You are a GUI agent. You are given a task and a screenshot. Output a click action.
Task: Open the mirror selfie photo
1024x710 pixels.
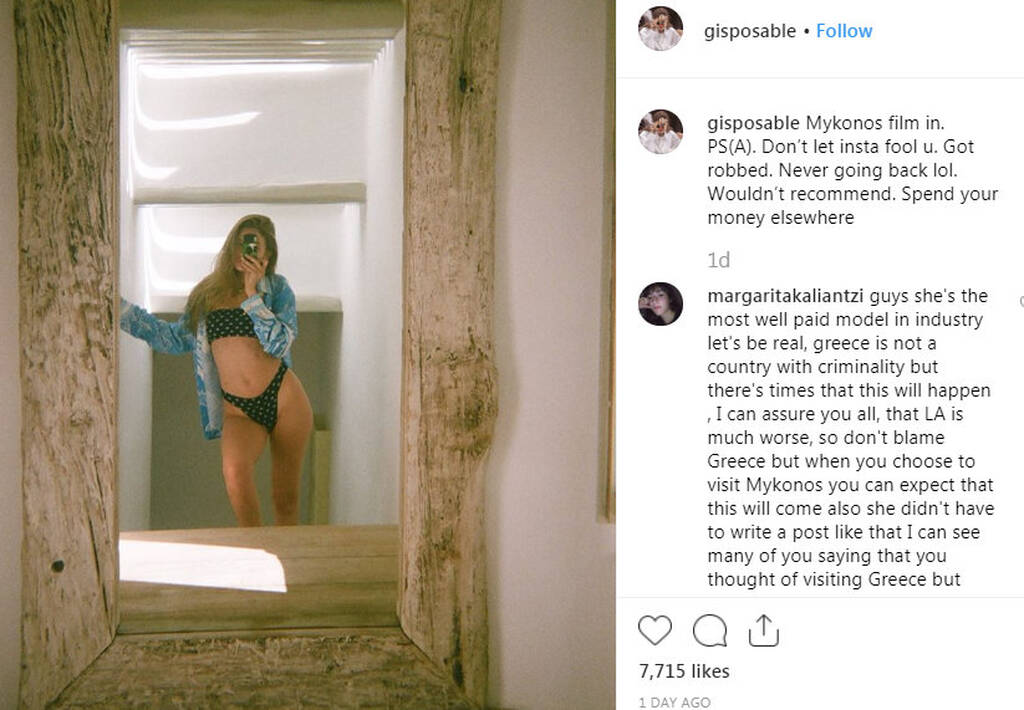(x=308, y=355)
